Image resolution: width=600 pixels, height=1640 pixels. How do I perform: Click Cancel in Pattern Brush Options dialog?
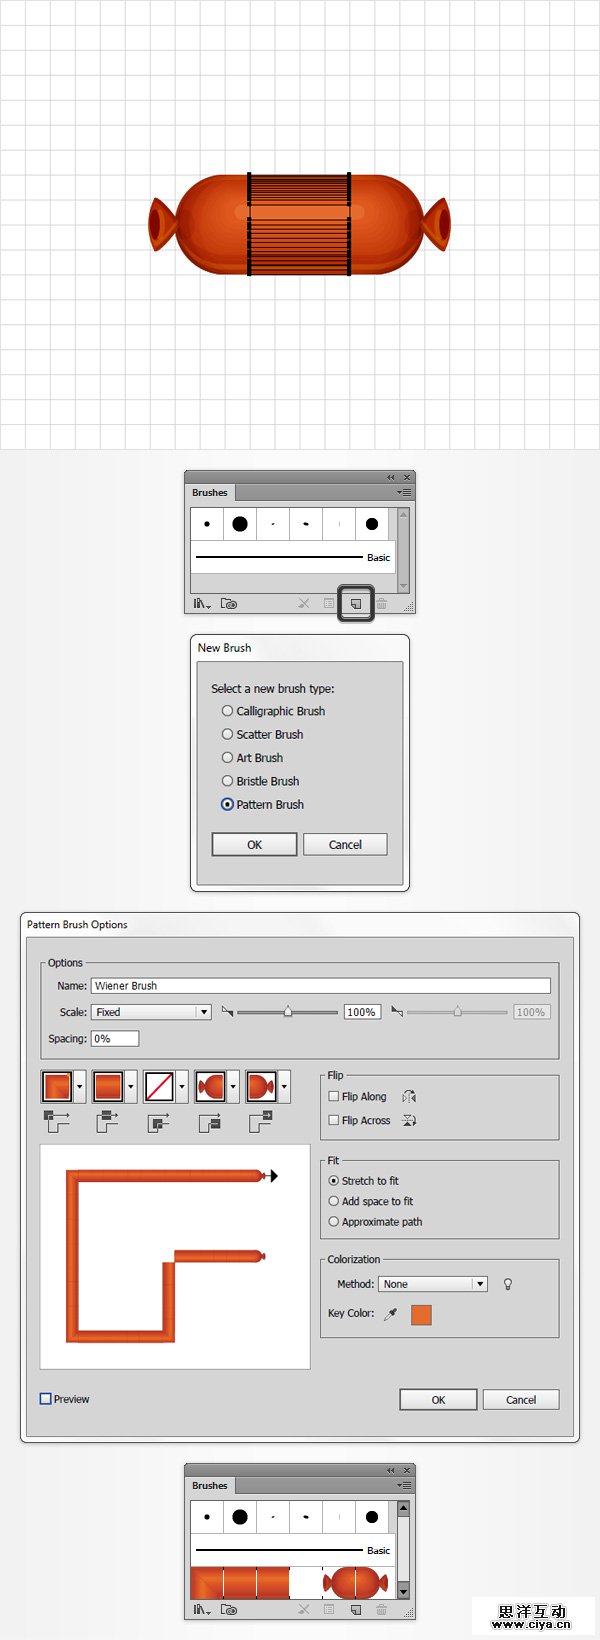click(x=520, y=1400)
